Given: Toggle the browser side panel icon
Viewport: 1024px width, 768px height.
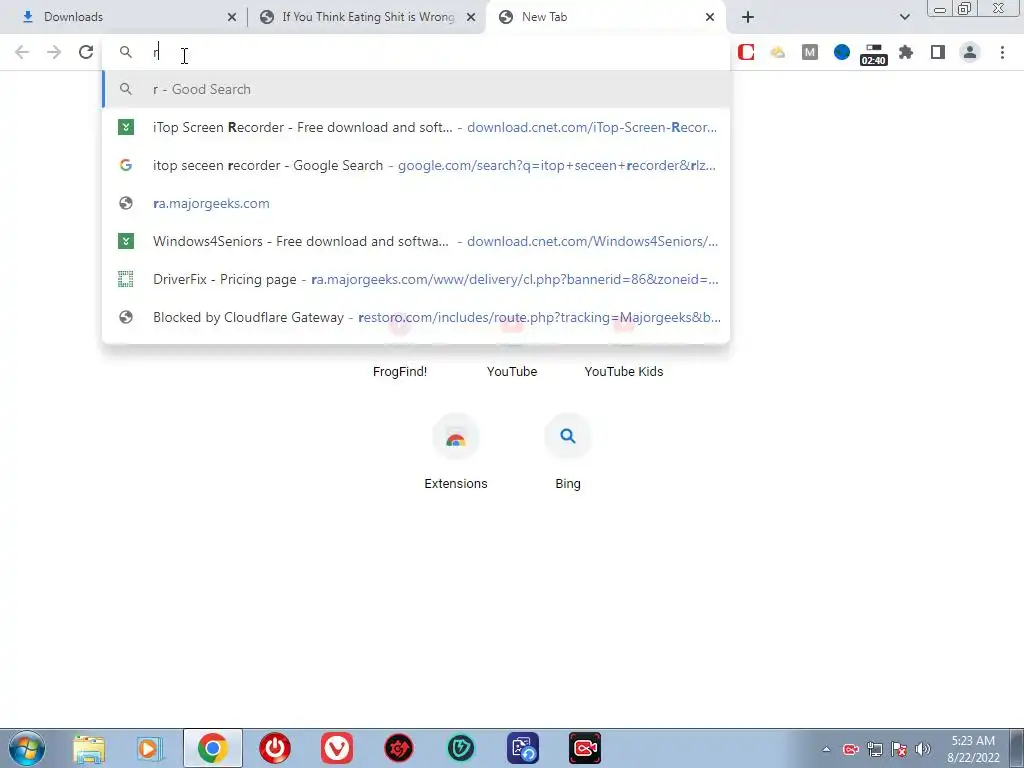Looking at the screenshot, I should point(938,52).
